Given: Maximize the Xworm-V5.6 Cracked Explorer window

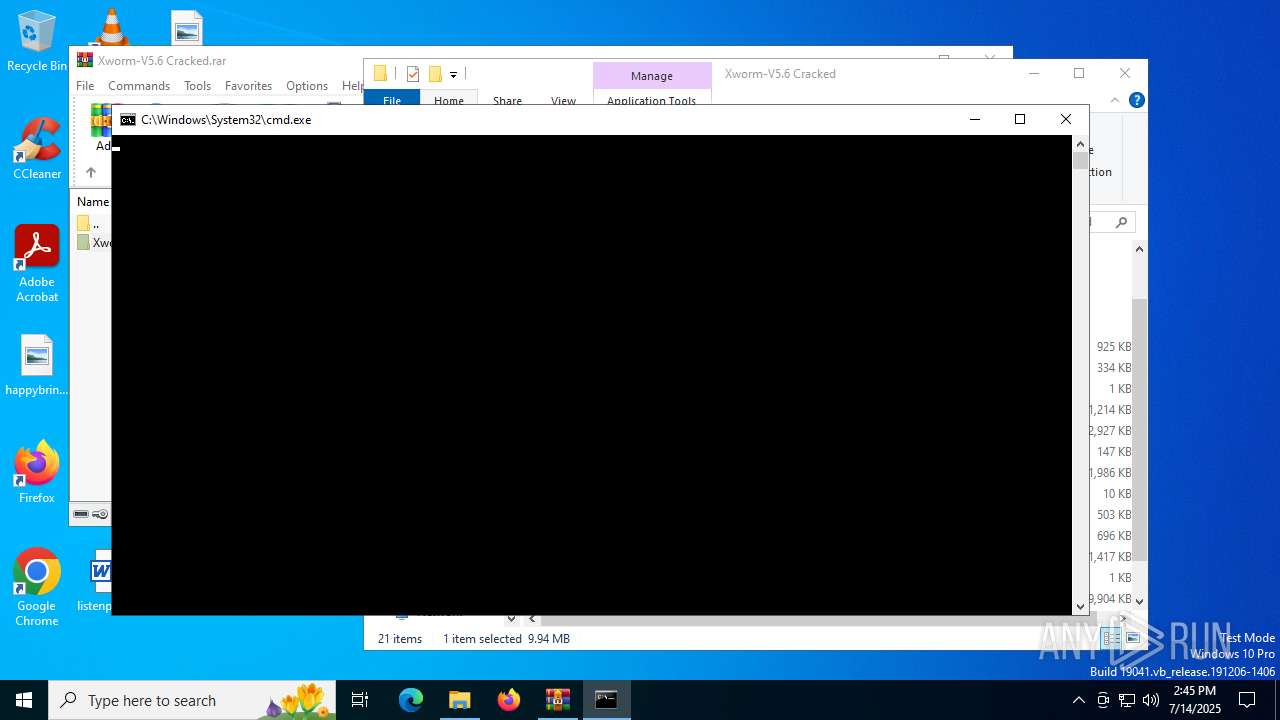Looking at the screenshot, I should (1079, 73).
